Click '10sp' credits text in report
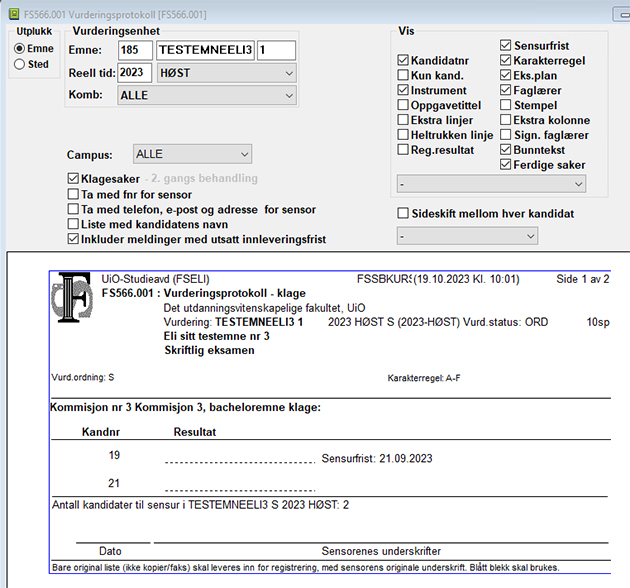 pos(598,322)
